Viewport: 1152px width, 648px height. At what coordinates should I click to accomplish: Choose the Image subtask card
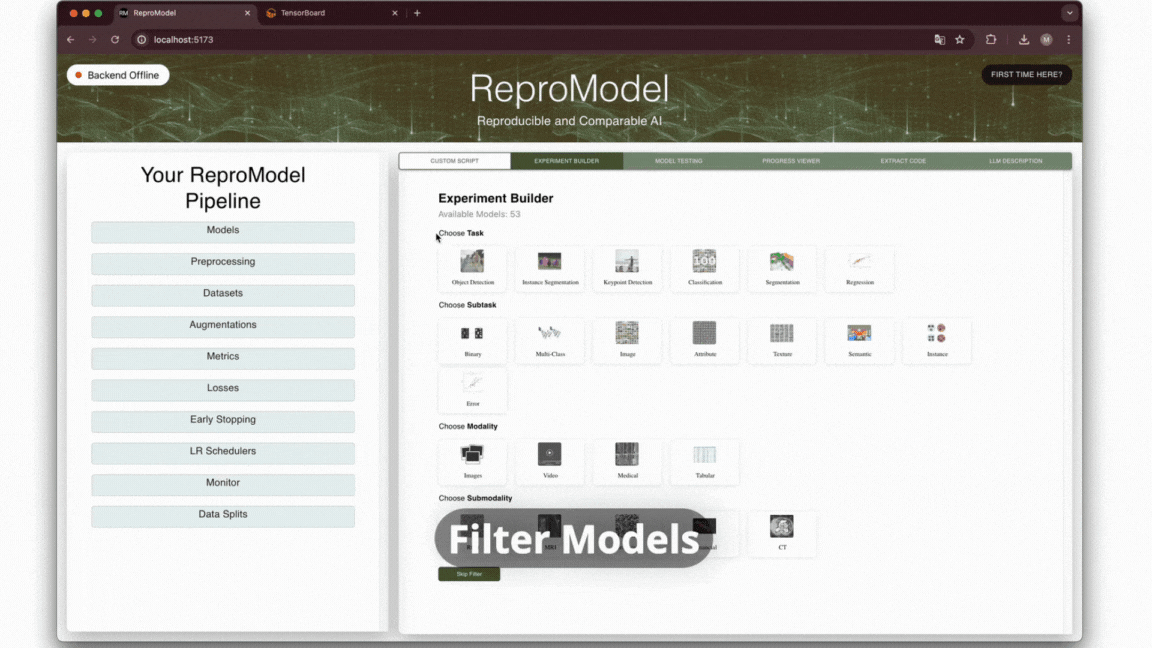(627, 340)
